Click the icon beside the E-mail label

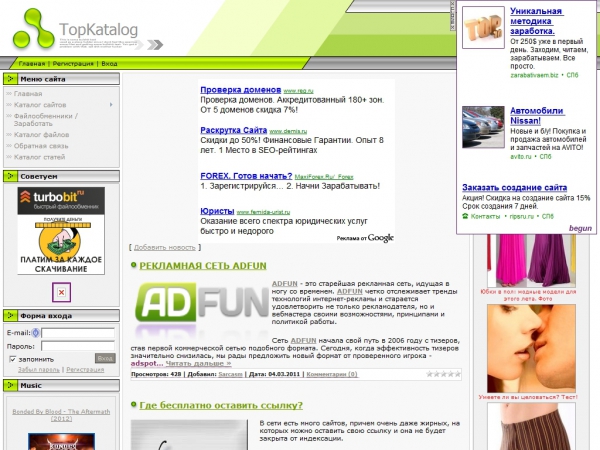36,333
